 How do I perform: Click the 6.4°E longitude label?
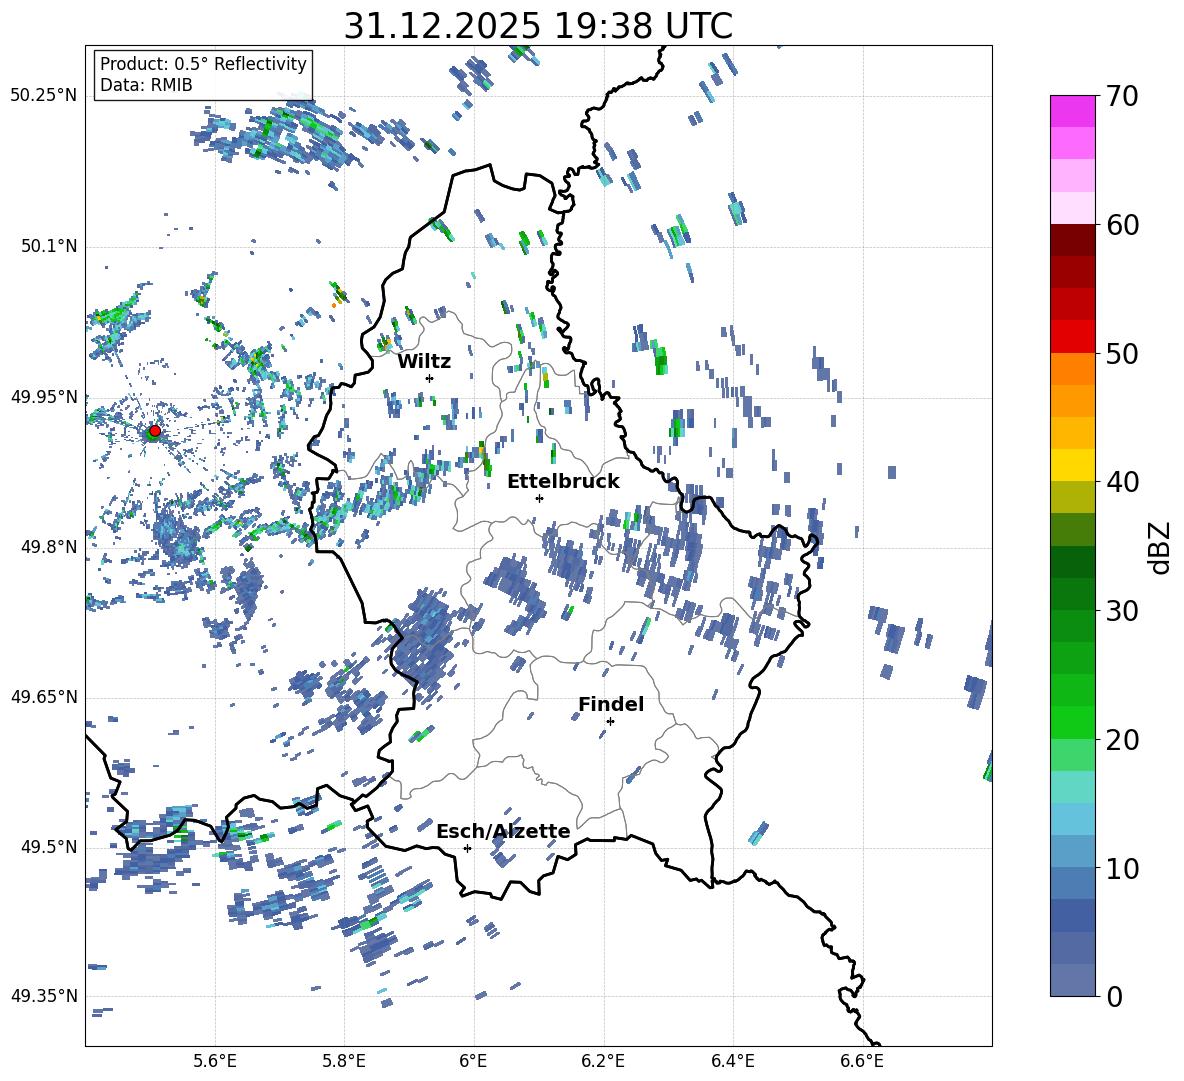(732, 1062)
